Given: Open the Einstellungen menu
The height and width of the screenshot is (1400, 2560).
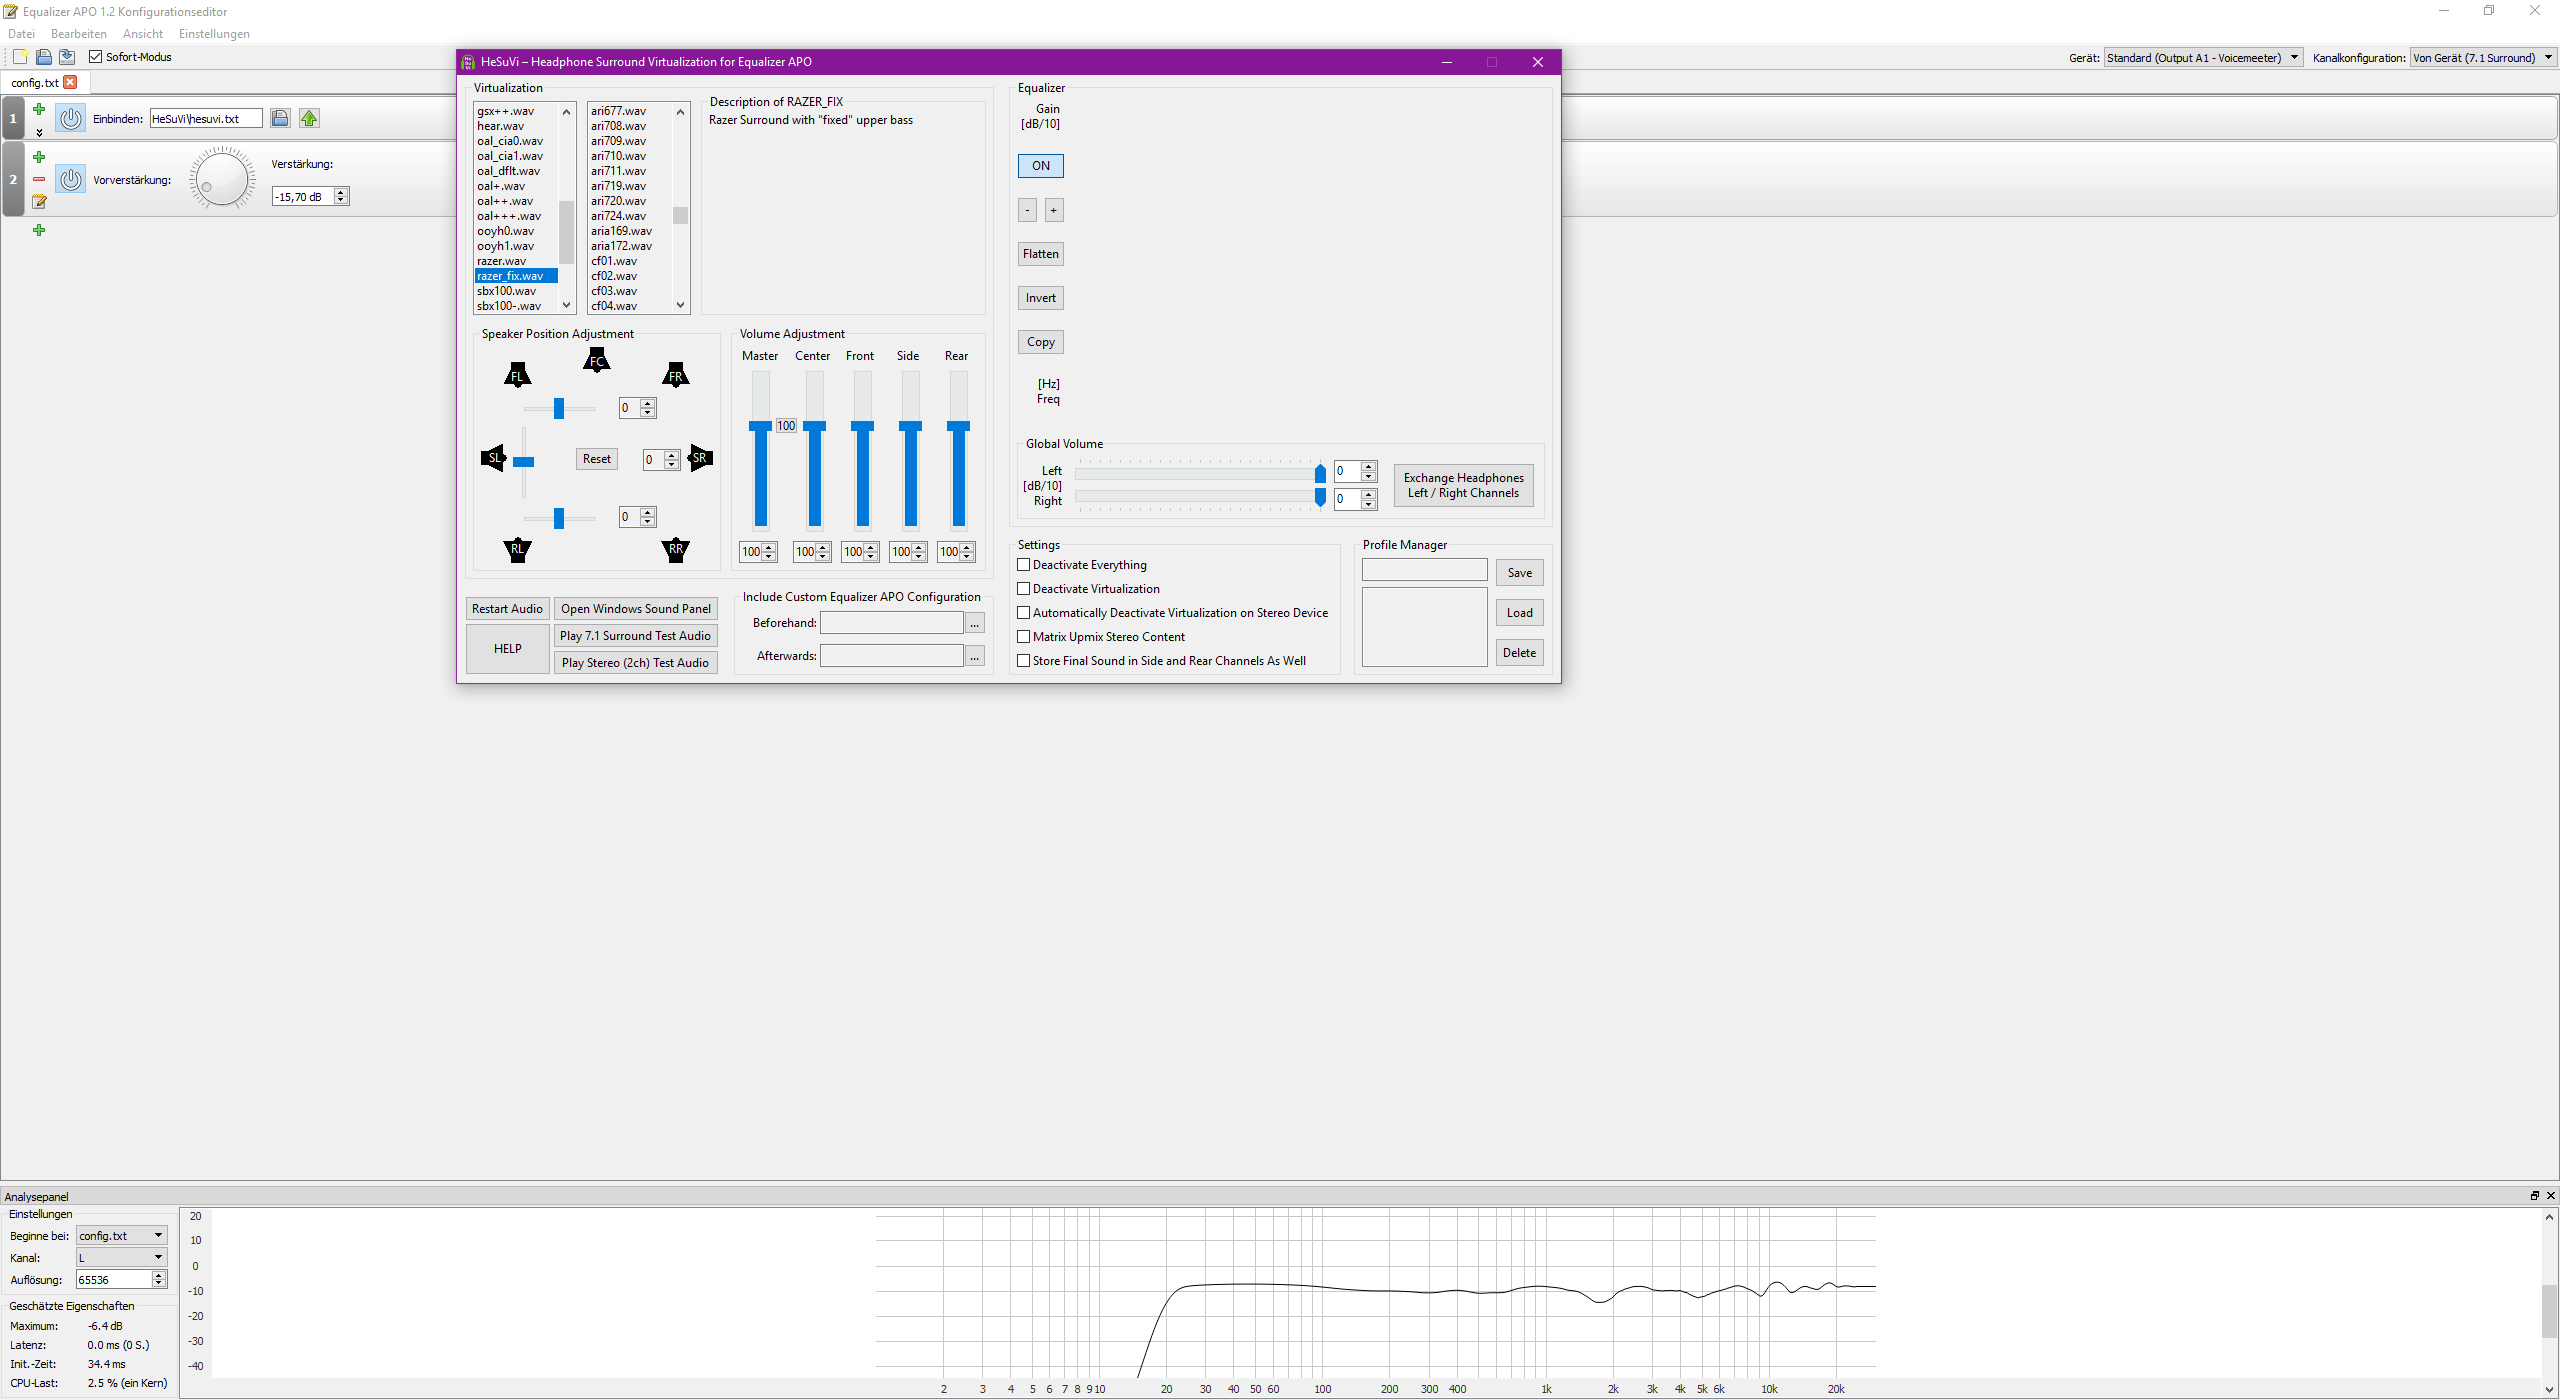Looking at the screenshot, I should click(214, 34).
